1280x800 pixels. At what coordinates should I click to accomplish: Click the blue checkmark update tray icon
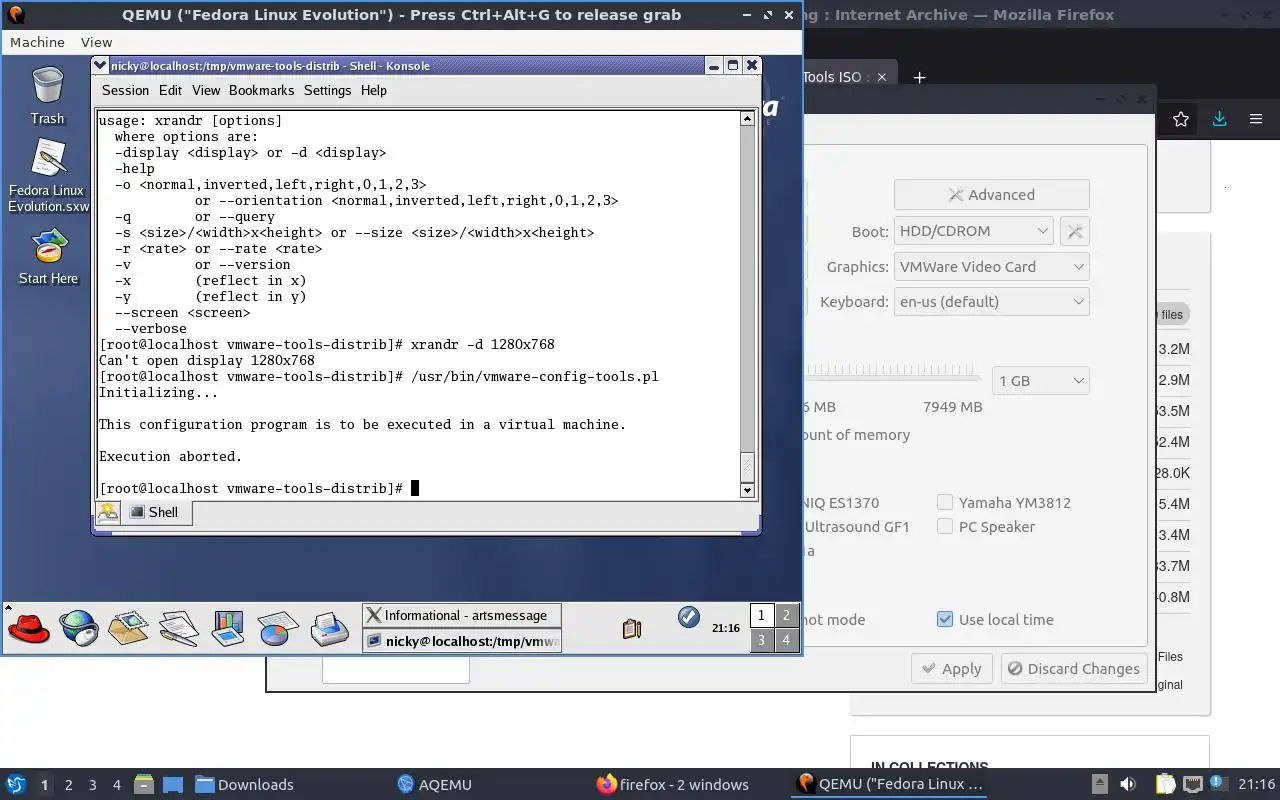(688, 616)
